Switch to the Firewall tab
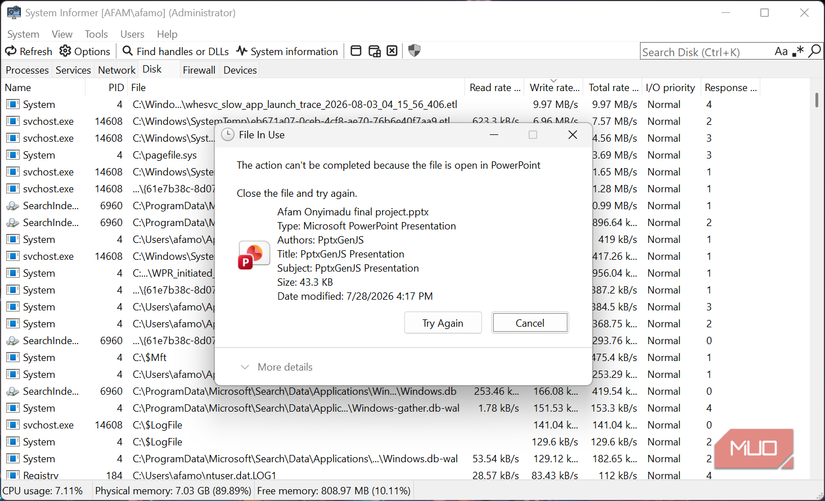825x501 pixels. click(x=199, y=70)
